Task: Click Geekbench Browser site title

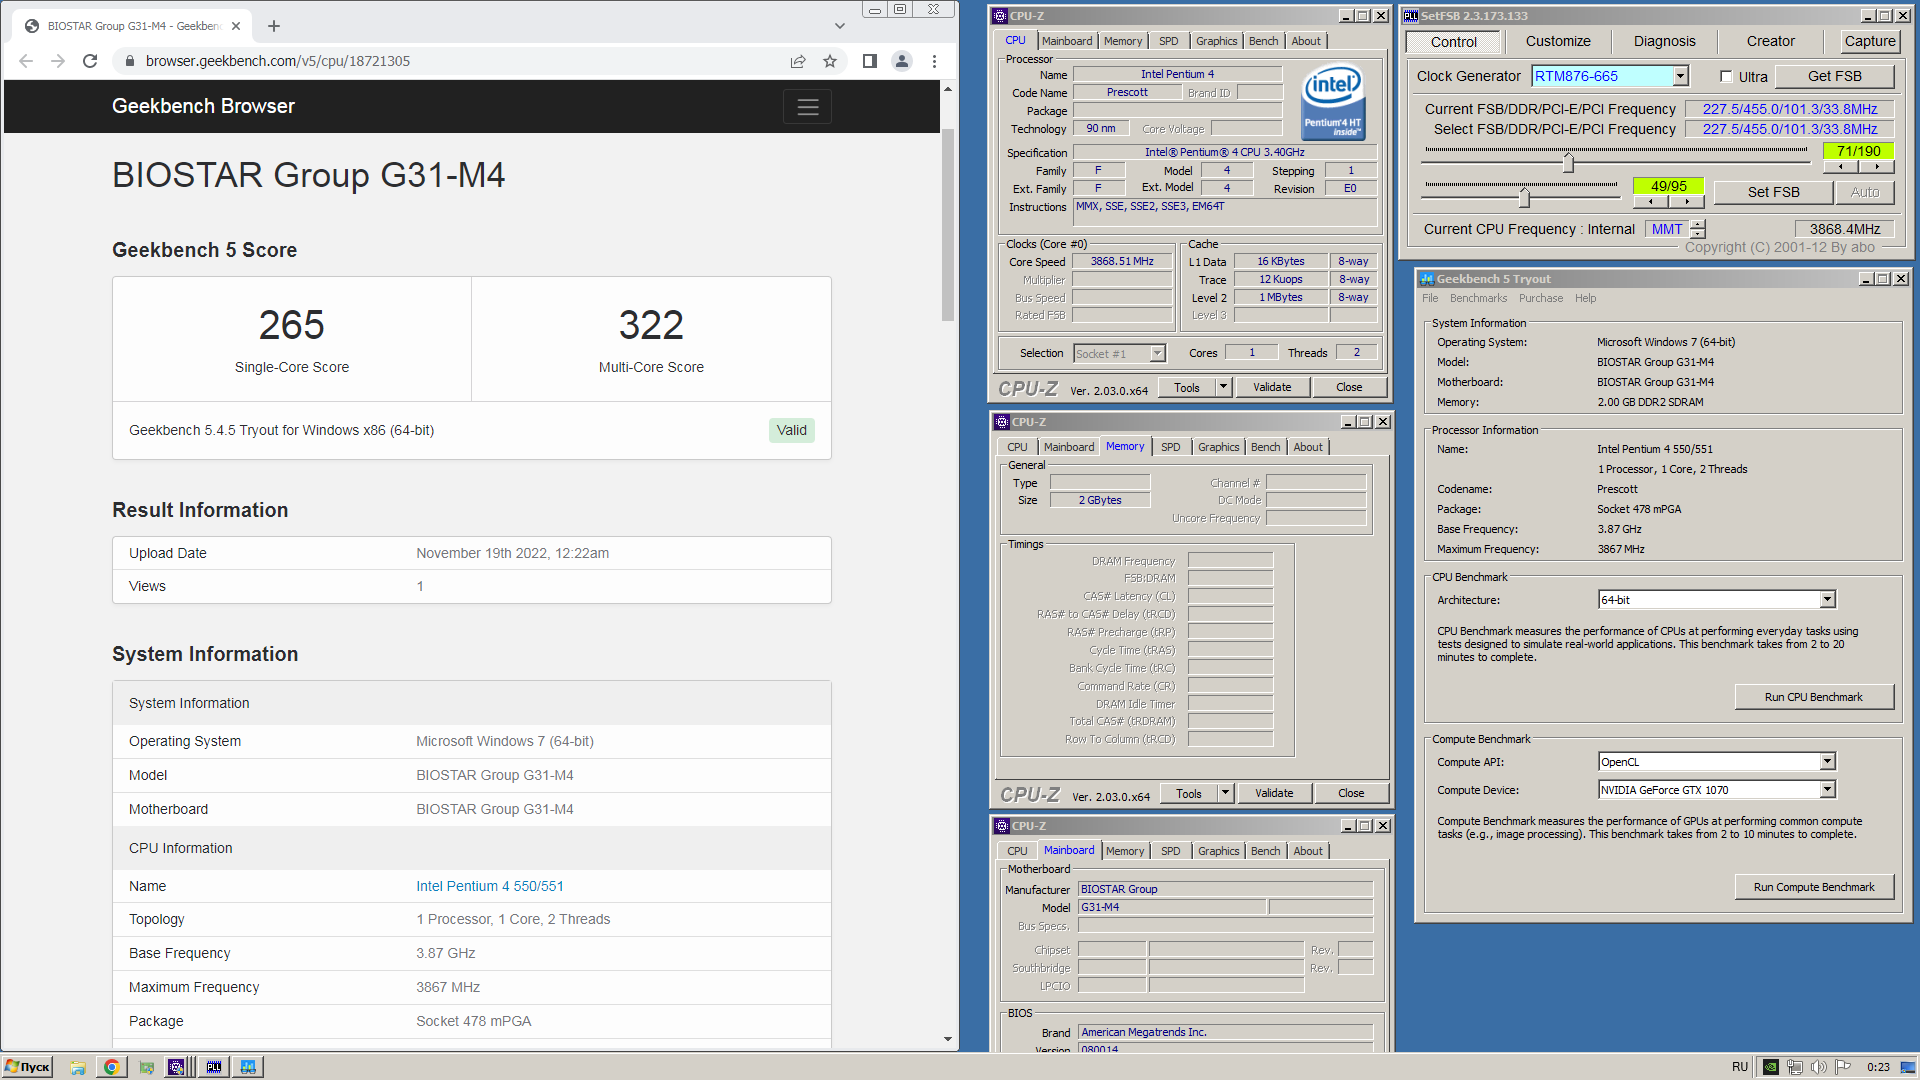Action: pos(203,106)
